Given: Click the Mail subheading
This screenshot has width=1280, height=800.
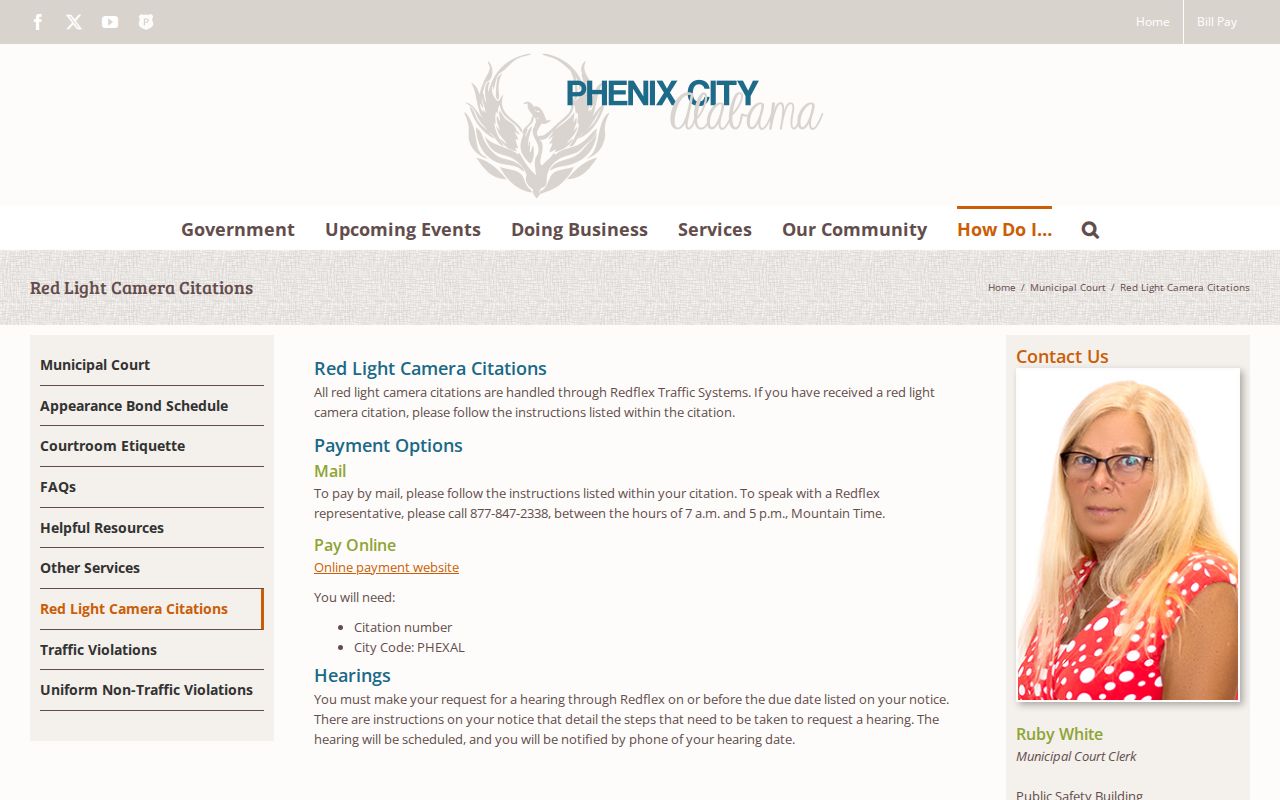Looking at the screenshot, I should [330, 471].
